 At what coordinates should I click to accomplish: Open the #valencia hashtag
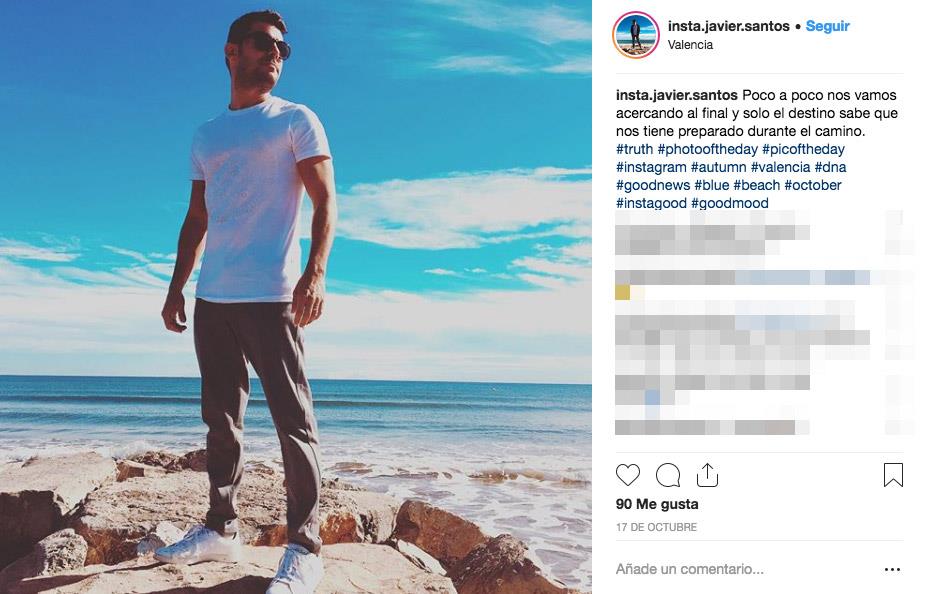click(x=780, y=167)
